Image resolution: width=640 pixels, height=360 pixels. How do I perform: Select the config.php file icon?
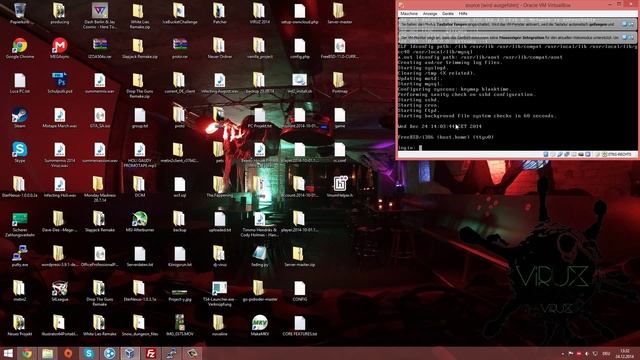tap(300, 49)
